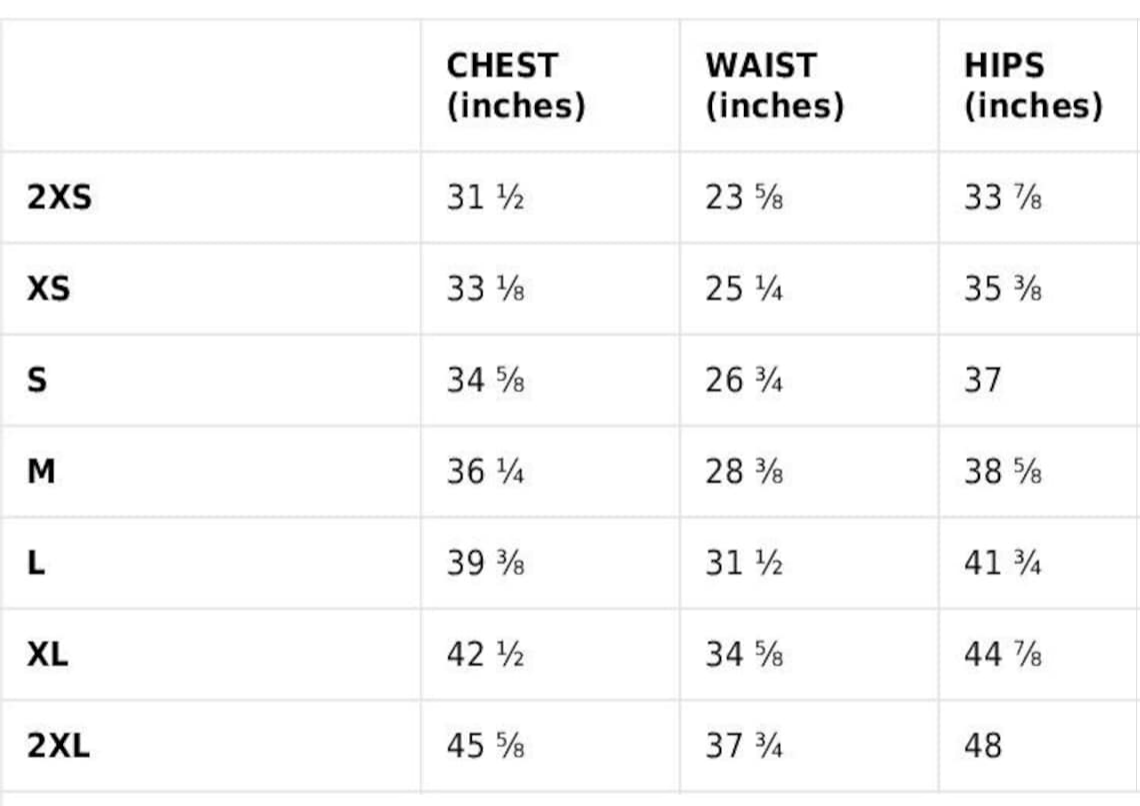Viewport: 1140px width, 806px height.
Task: Click the CHEST (inches) column header
Action: pyautogui.click(x=515, y=86)
